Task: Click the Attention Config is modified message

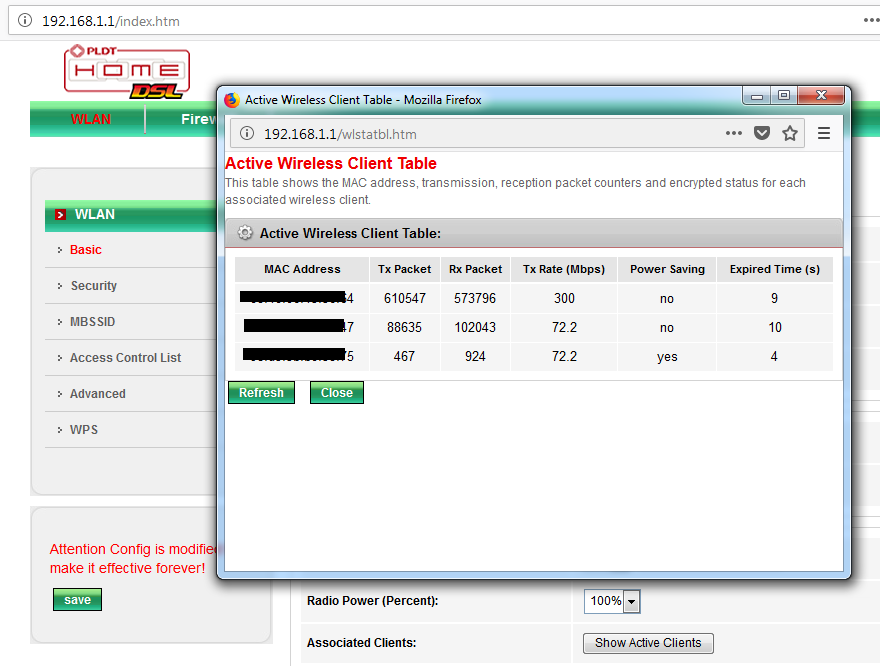Action: click(134, 558)
